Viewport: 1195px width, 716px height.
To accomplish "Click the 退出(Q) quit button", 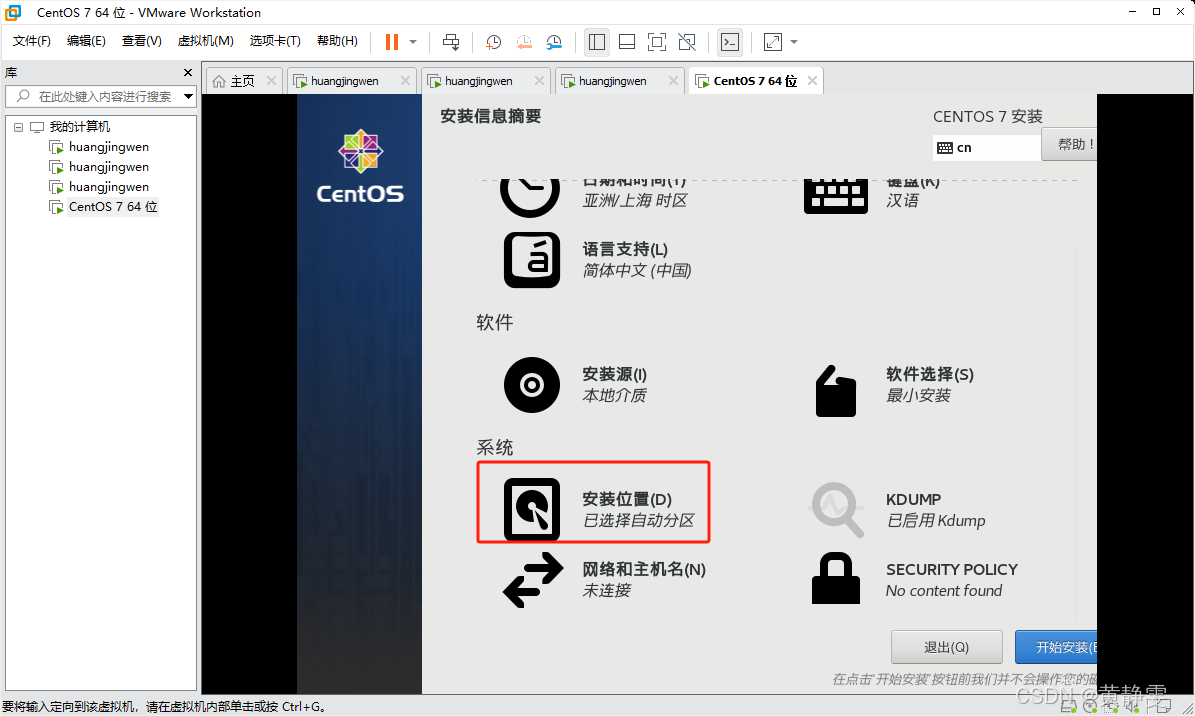I will click(x=946, y=647).
